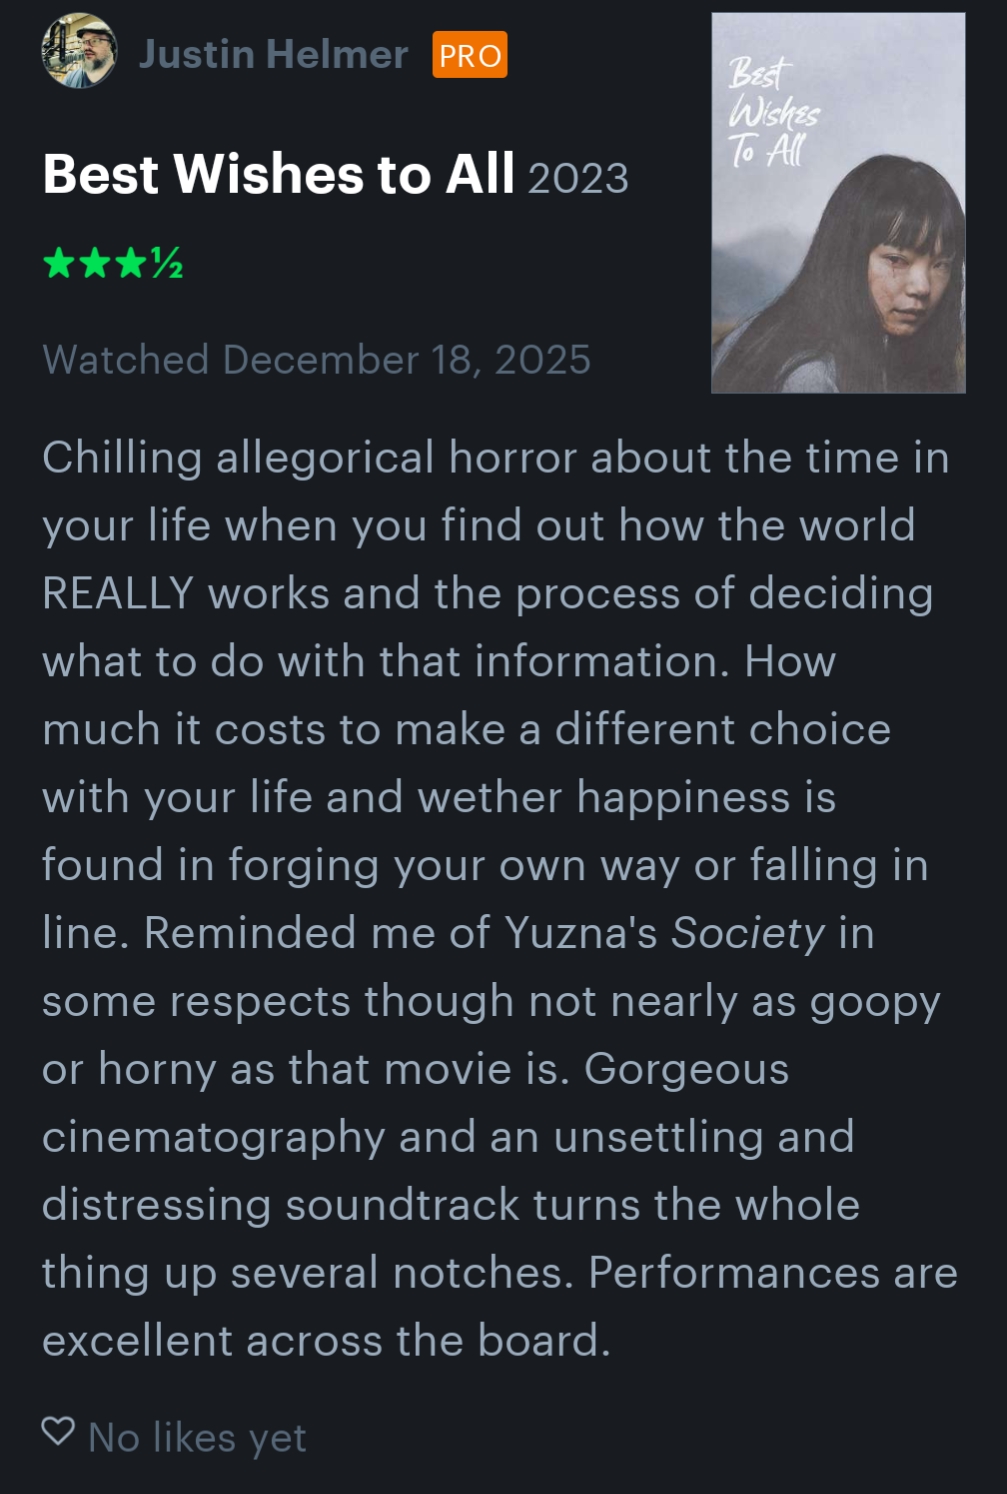Screen dimensions: 1007x1494
Task: Click the third green rating star
Action: 131,264
